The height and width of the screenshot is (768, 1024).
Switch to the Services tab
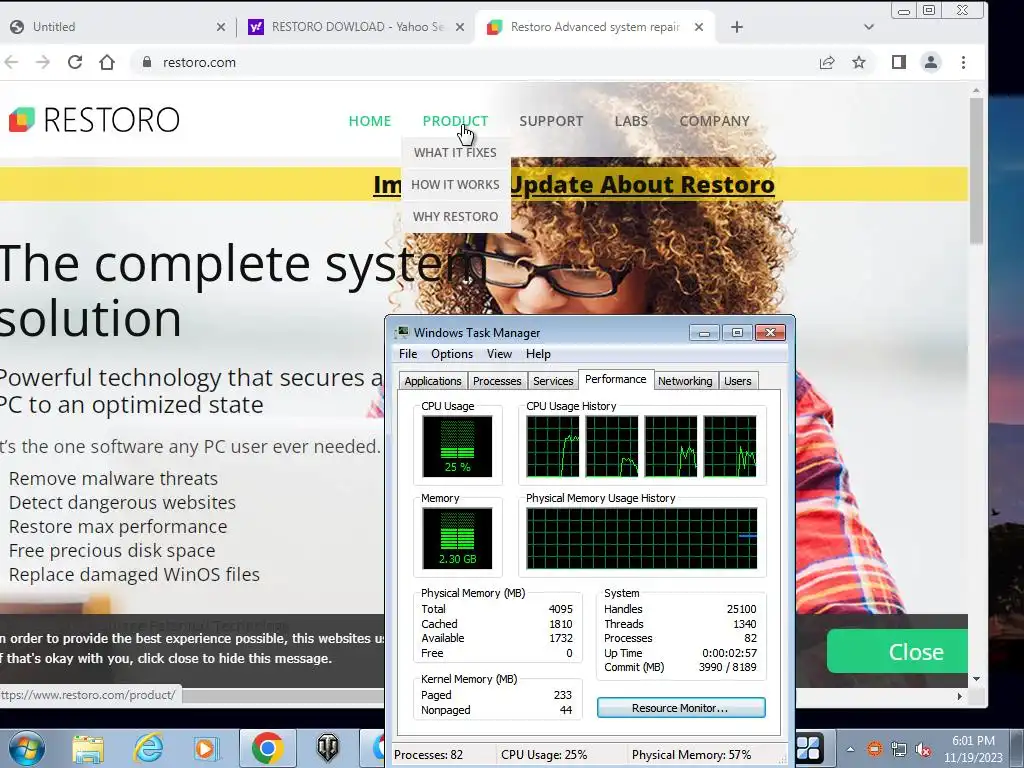click(553, 381)
